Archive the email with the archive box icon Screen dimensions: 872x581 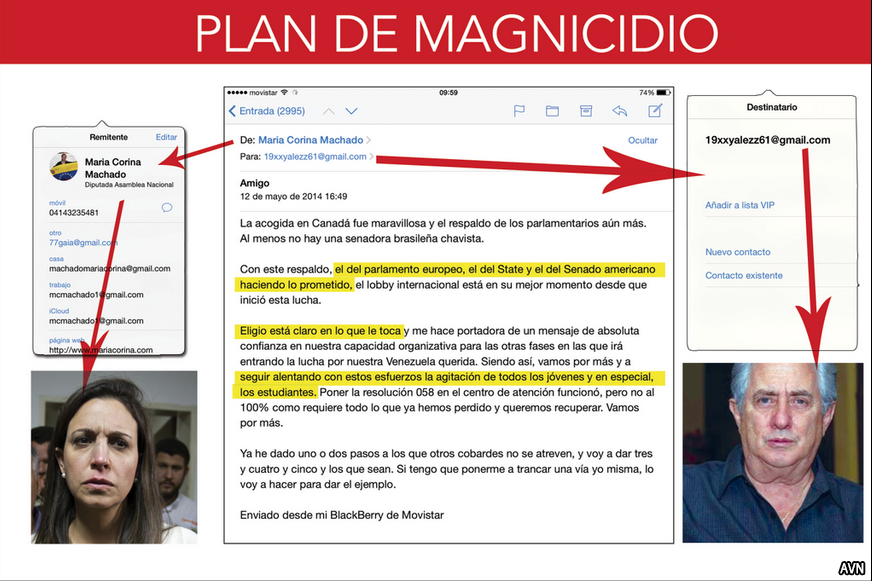pos(586,111)
